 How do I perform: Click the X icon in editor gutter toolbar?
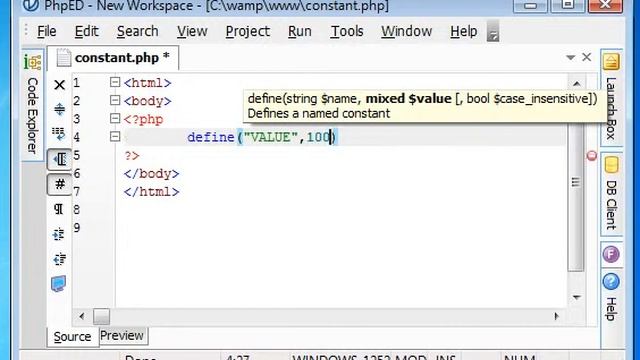click(59, 84)
